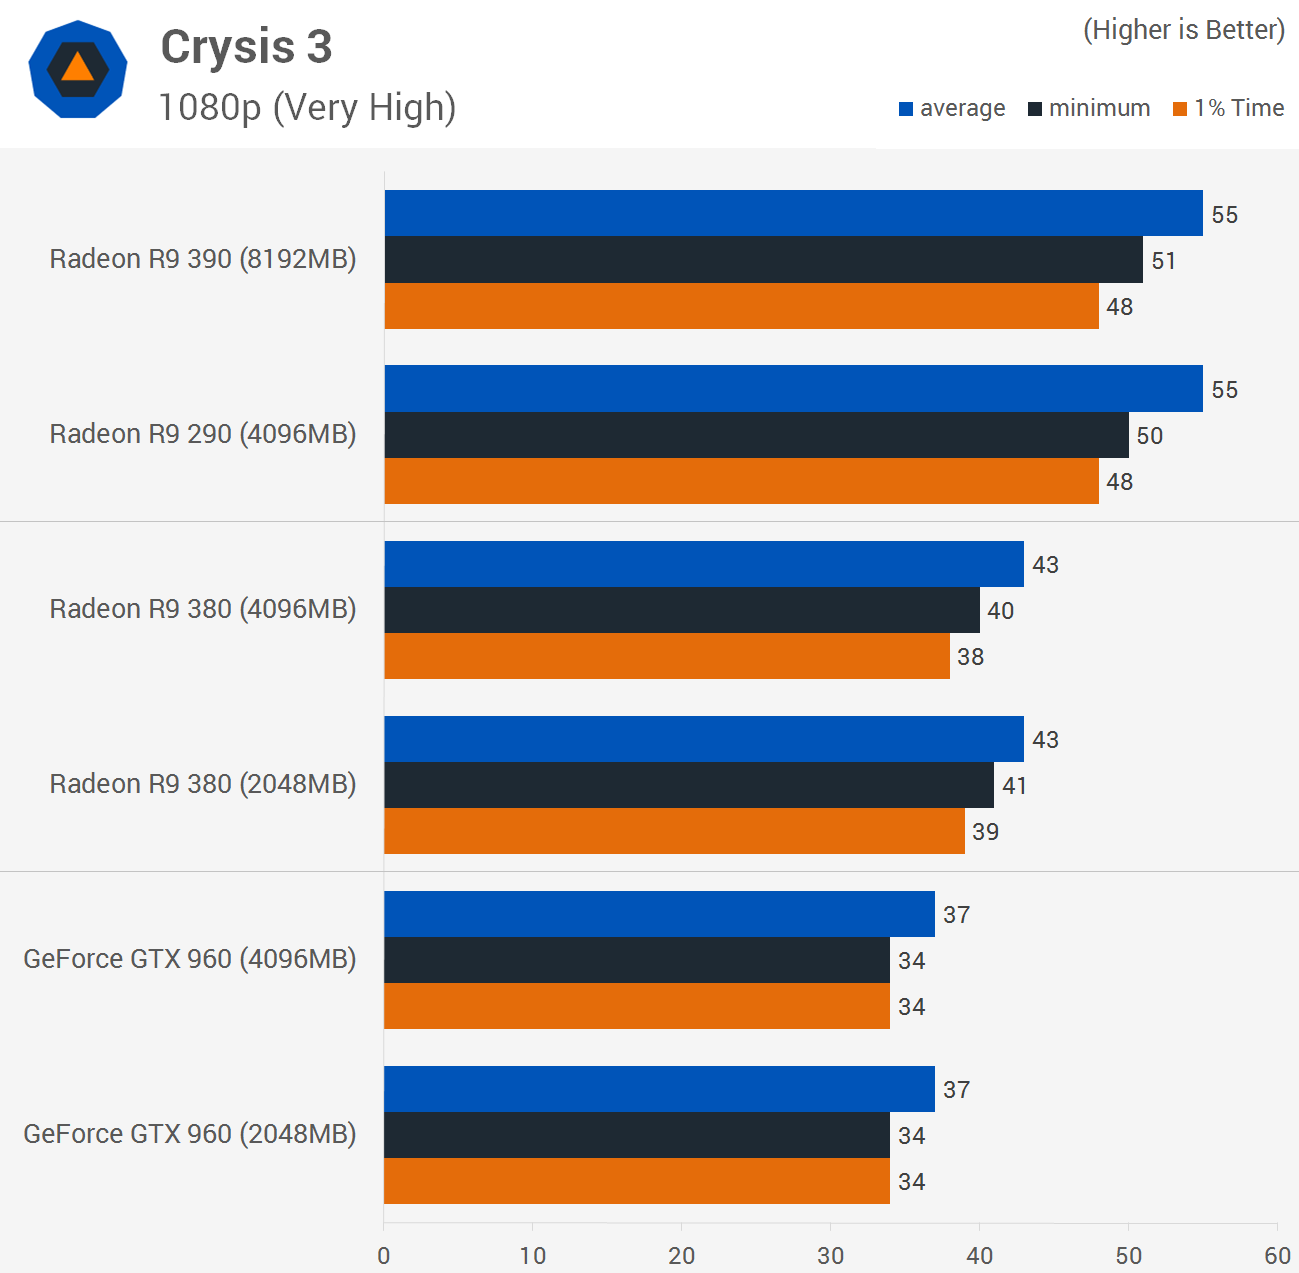
Task: Click the GTX 960 2048MB average bar
Action: click(660, 1089)
